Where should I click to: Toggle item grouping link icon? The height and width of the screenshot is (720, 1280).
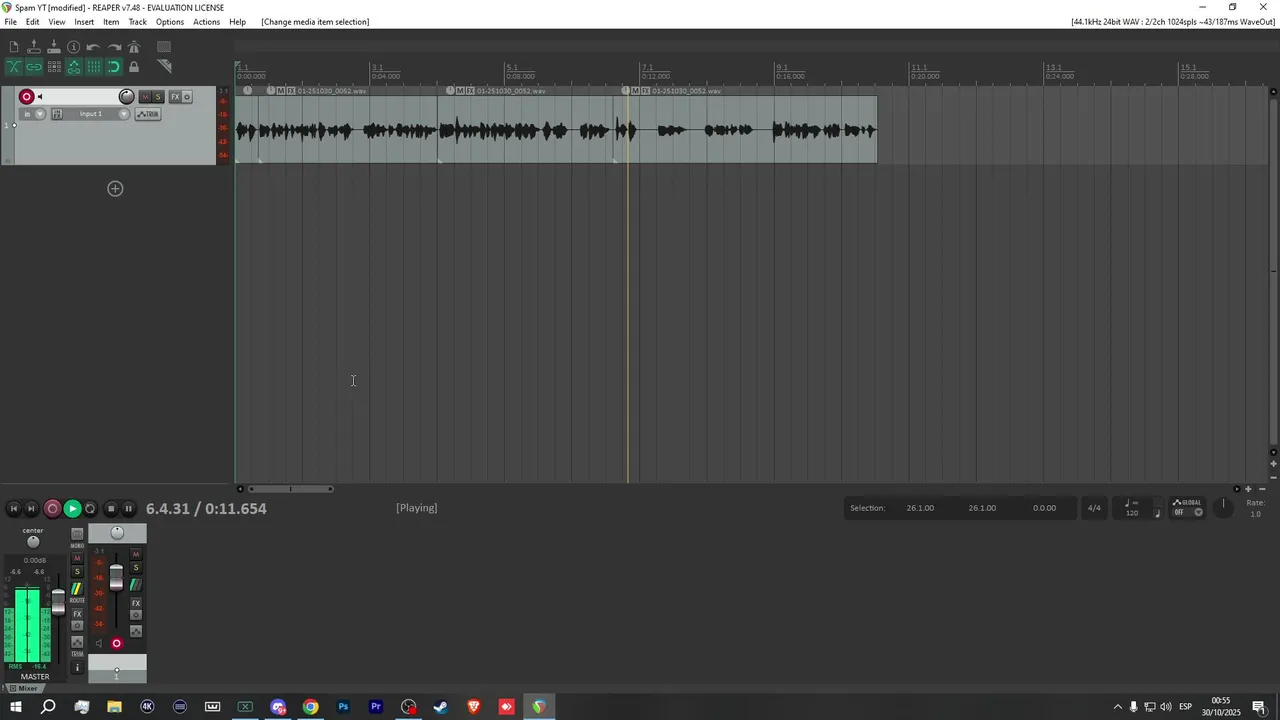(x=34, y=67)
